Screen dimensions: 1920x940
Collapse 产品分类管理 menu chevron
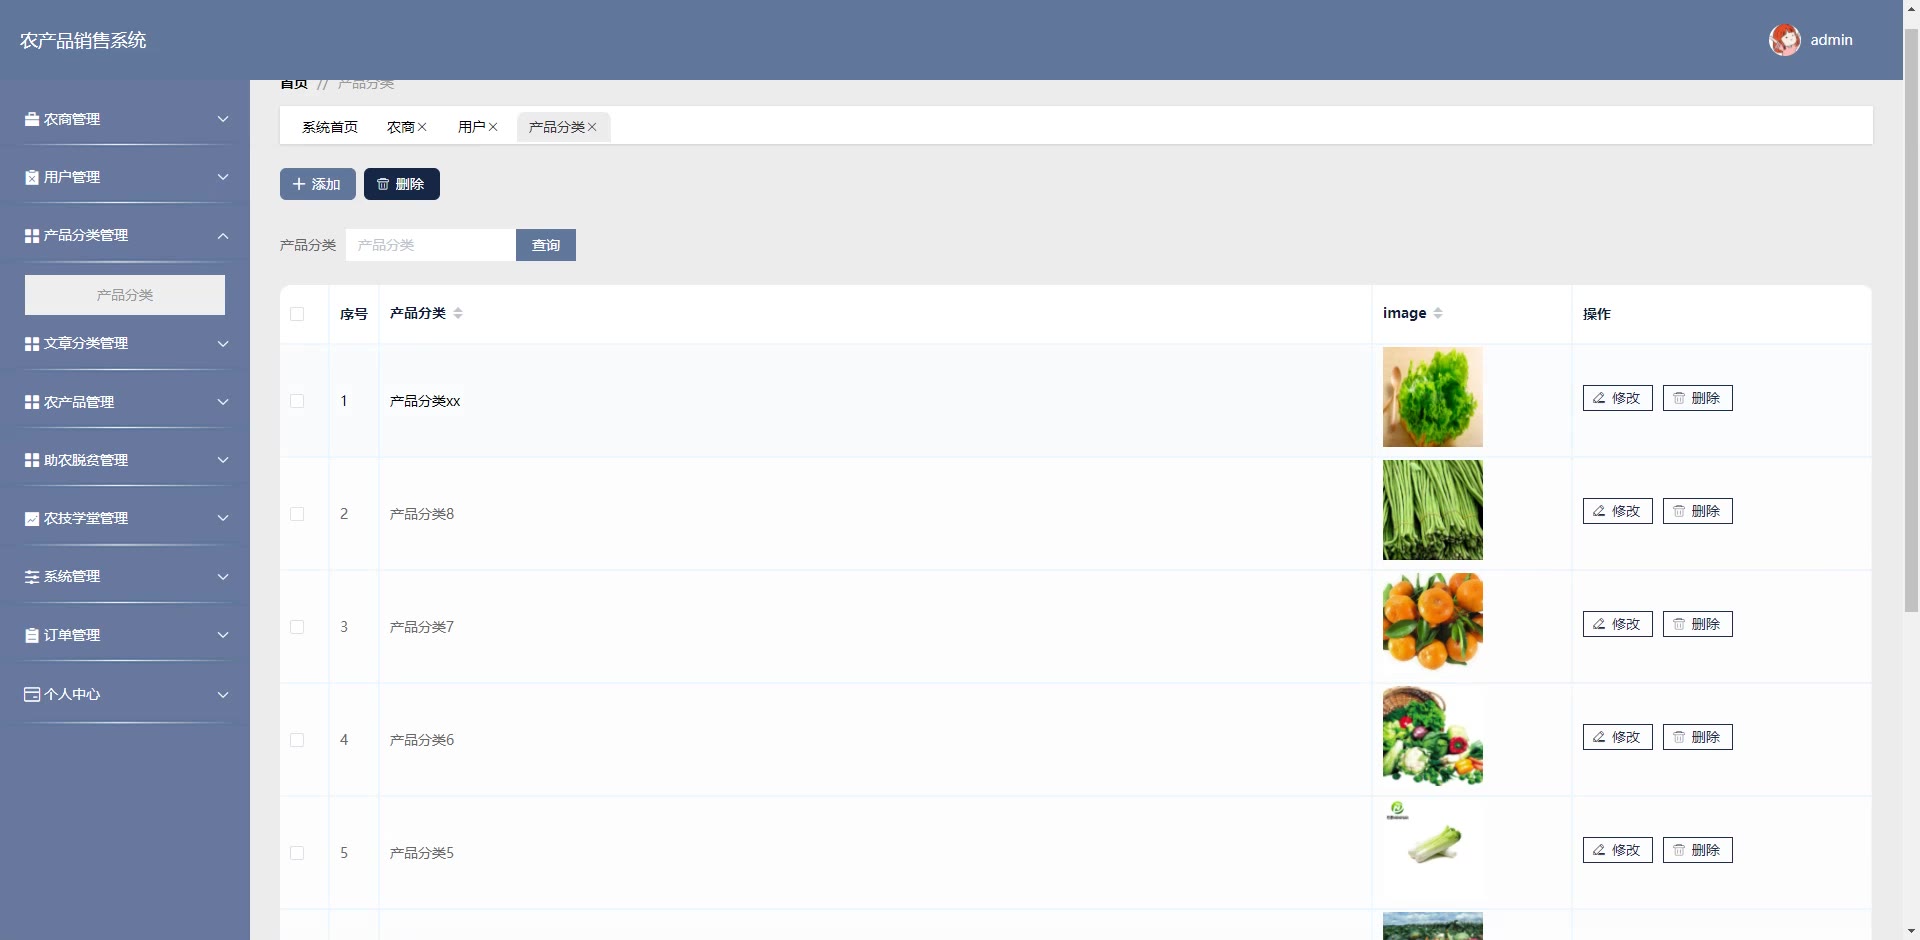pyautogui.click(x=223, y=236)
